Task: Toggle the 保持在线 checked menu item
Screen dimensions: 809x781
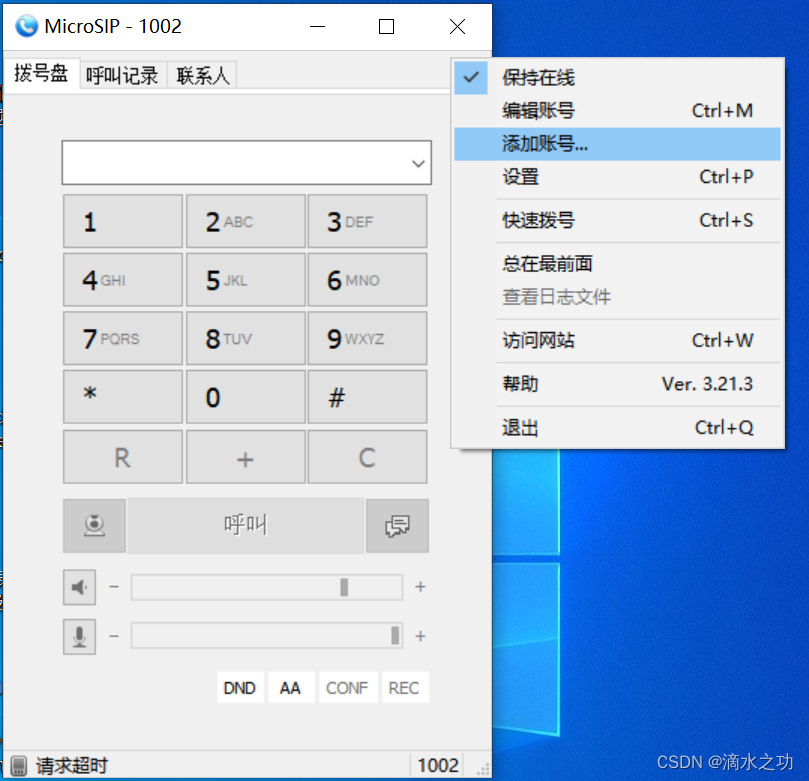Action: 617,78
